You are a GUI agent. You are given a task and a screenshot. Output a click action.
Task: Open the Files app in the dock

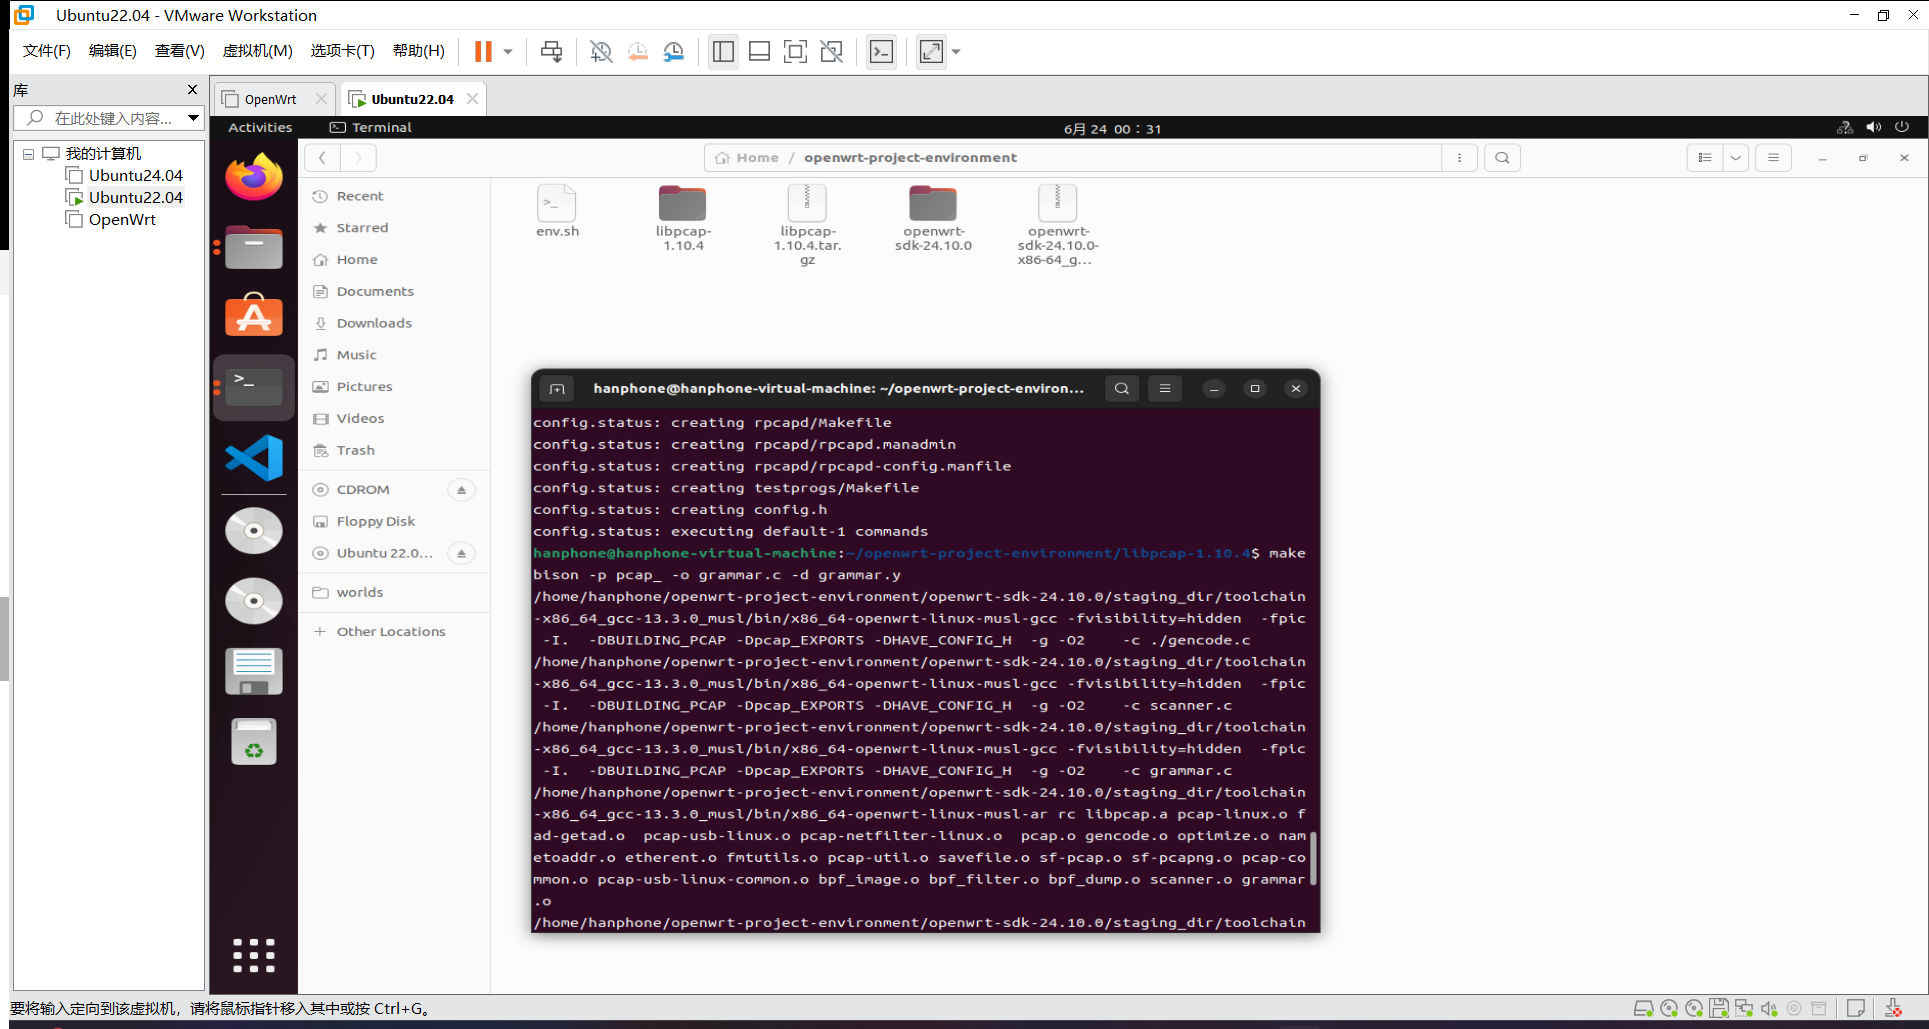coord(254,247)
